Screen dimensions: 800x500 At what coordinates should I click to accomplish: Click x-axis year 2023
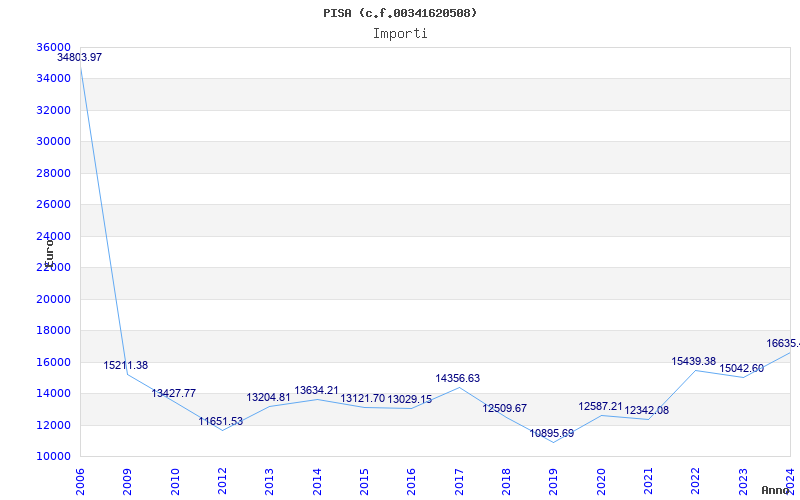[x=743, y=482]
